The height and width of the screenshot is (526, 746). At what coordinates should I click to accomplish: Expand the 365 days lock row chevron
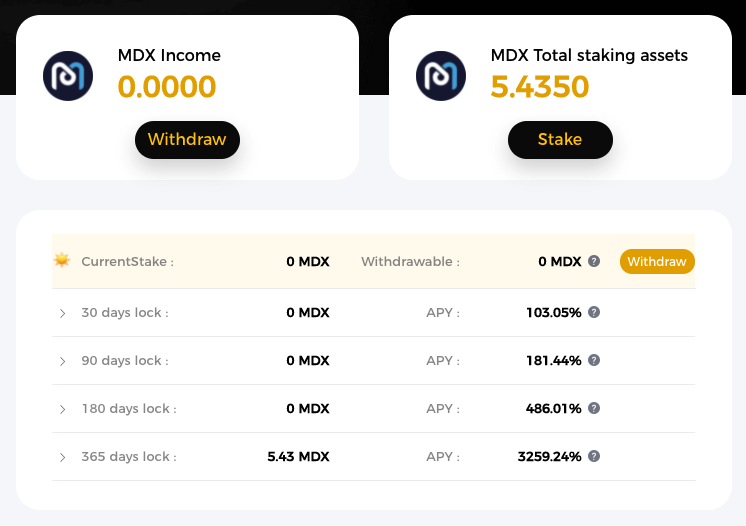click(x=62, y=458)
